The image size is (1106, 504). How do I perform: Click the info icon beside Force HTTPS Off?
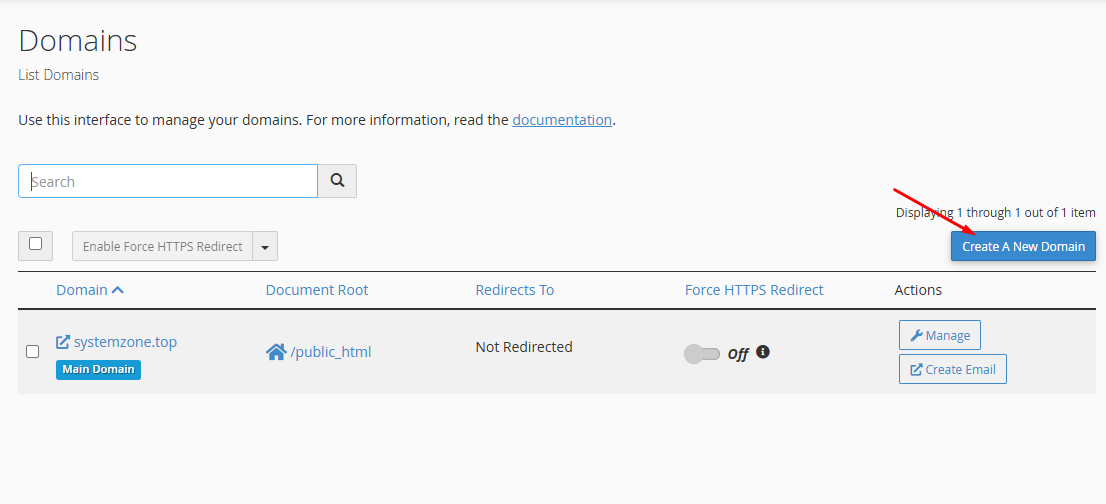(763, 352)
